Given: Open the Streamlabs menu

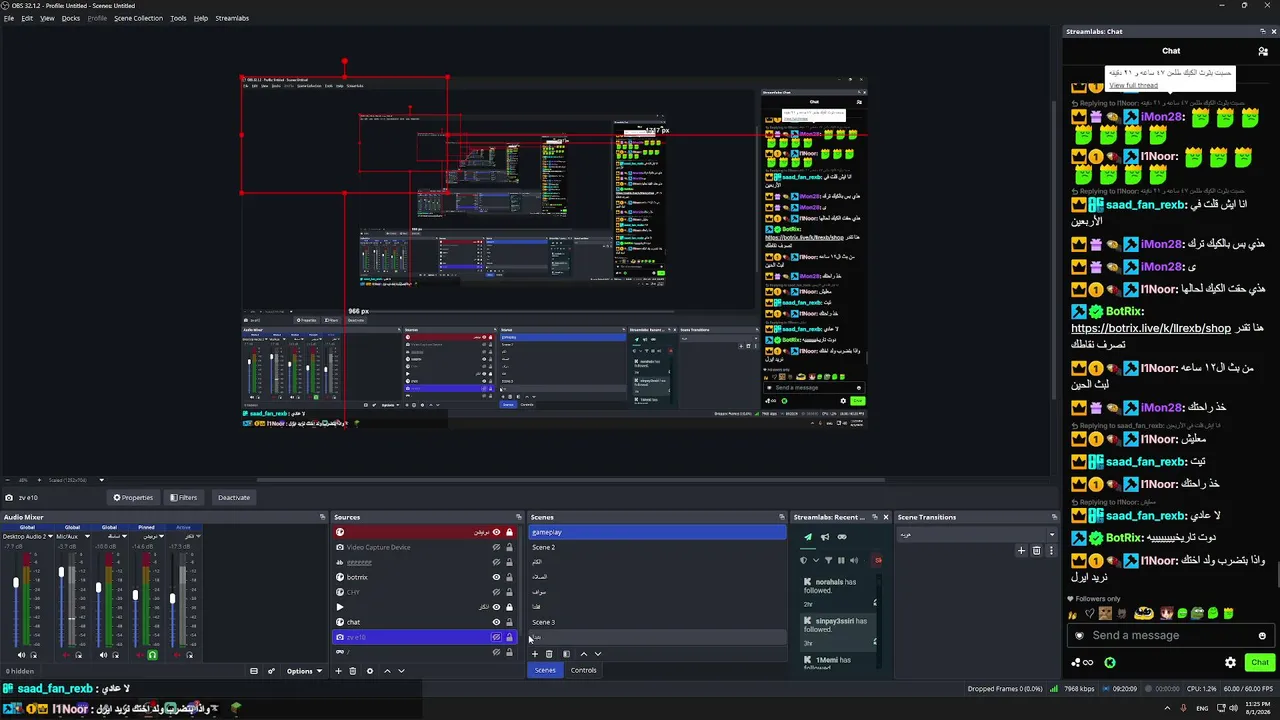Looking at the screenshot, I should click(x=232, y=18).
